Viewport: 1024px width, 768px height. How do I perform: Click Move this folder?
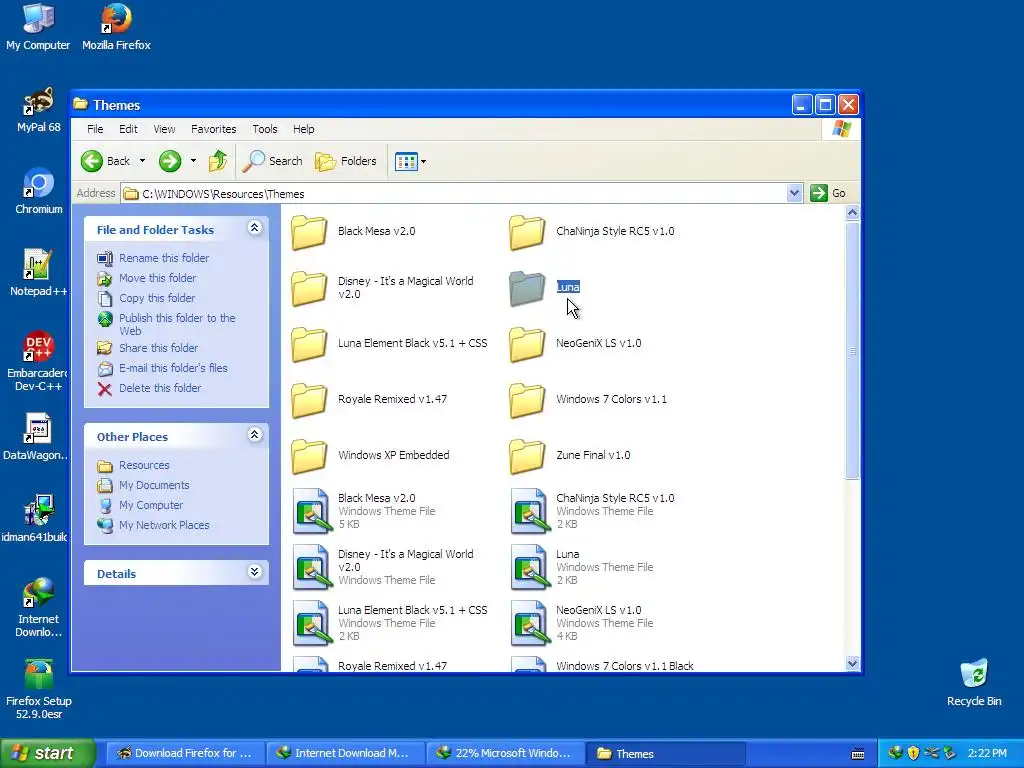point(157,278)
